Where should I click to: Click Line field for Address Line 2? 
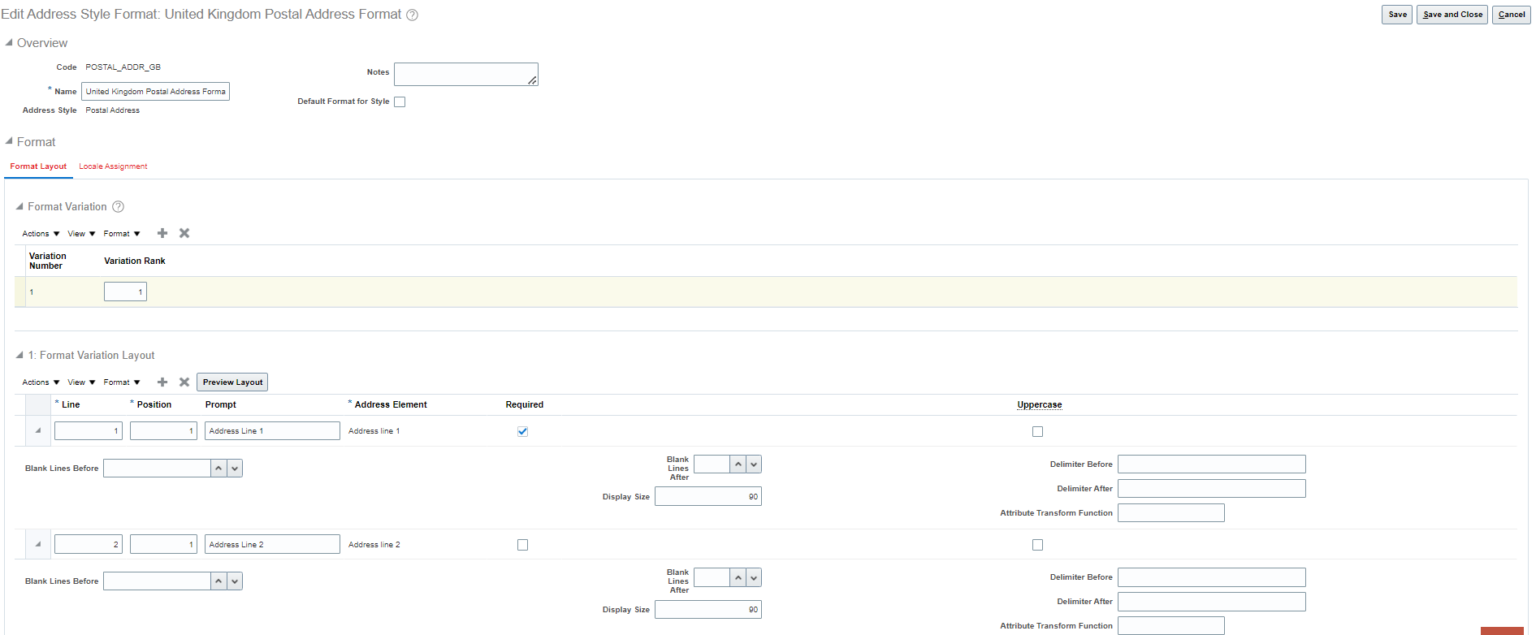89,545
